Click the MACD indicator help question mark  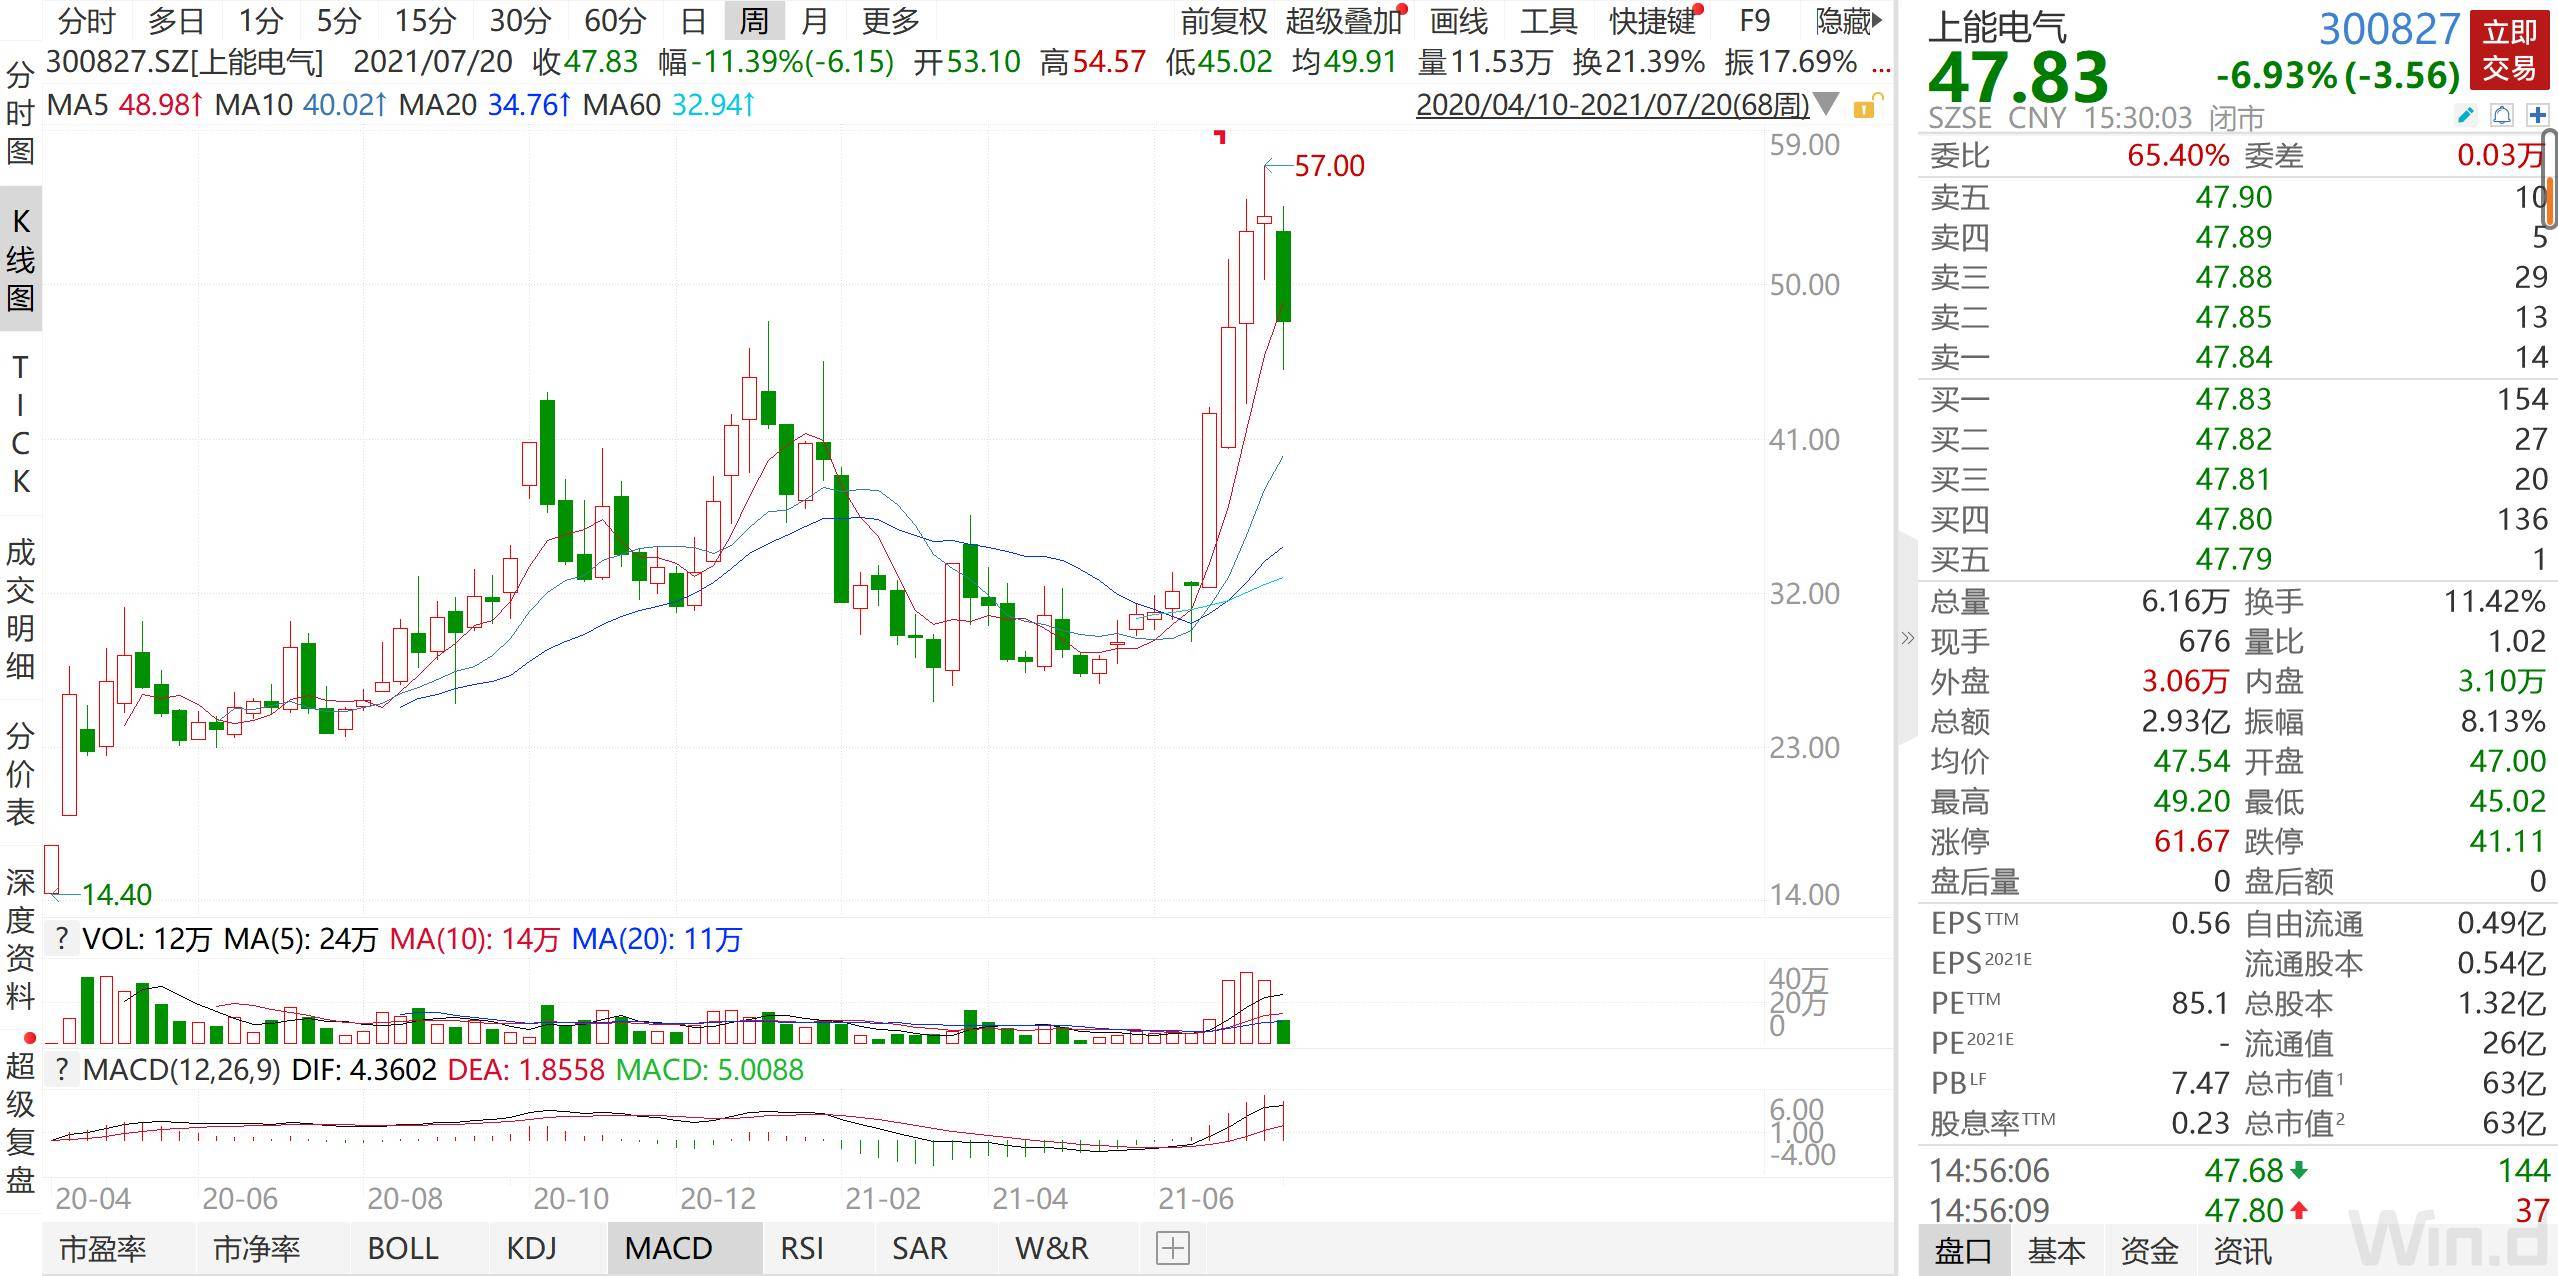[x=62, y=1069]
